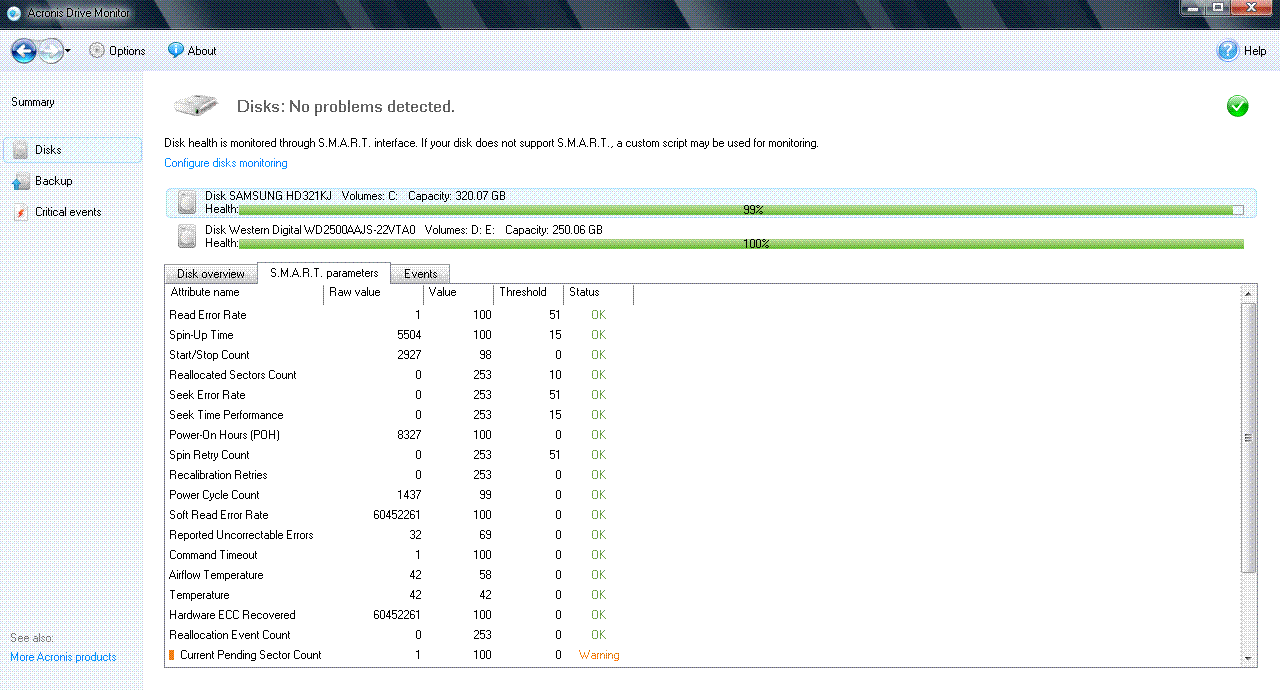Image resolution: width=1280 pixels, height=690 pixels.
Task: Click the large disk drive header icon
Action: (196, 105)
